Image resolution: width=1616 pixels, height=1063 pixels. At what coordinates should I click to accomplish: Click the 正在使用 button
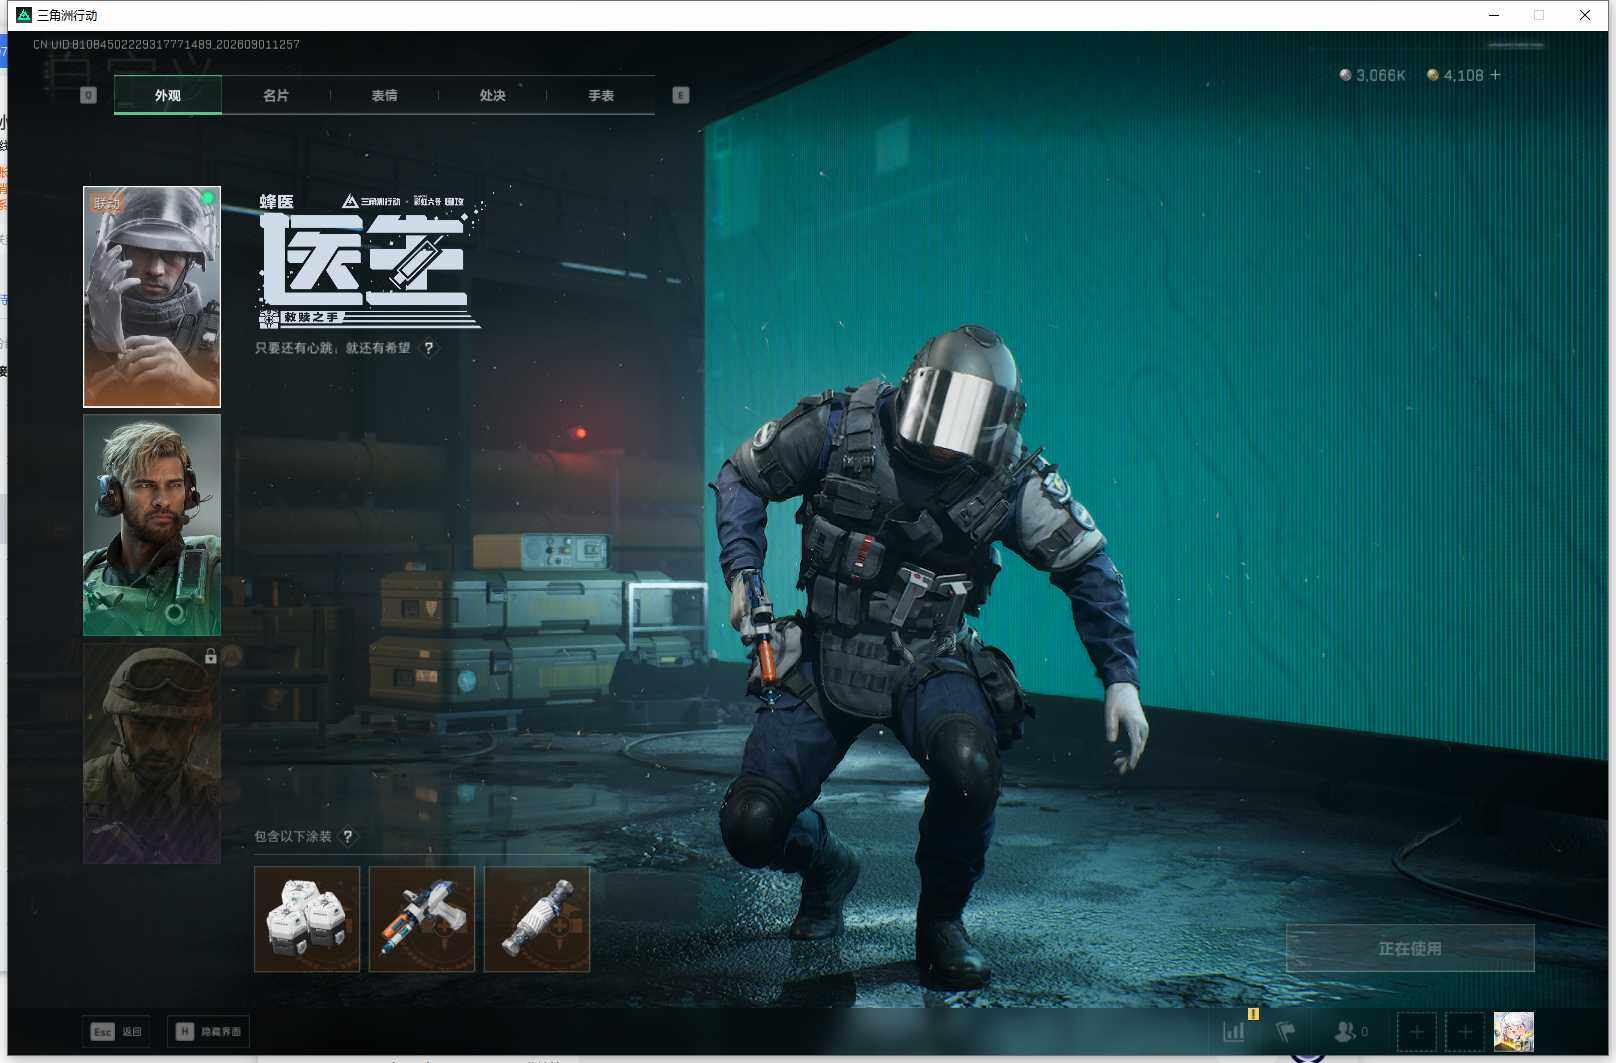tap(1410, 948)
